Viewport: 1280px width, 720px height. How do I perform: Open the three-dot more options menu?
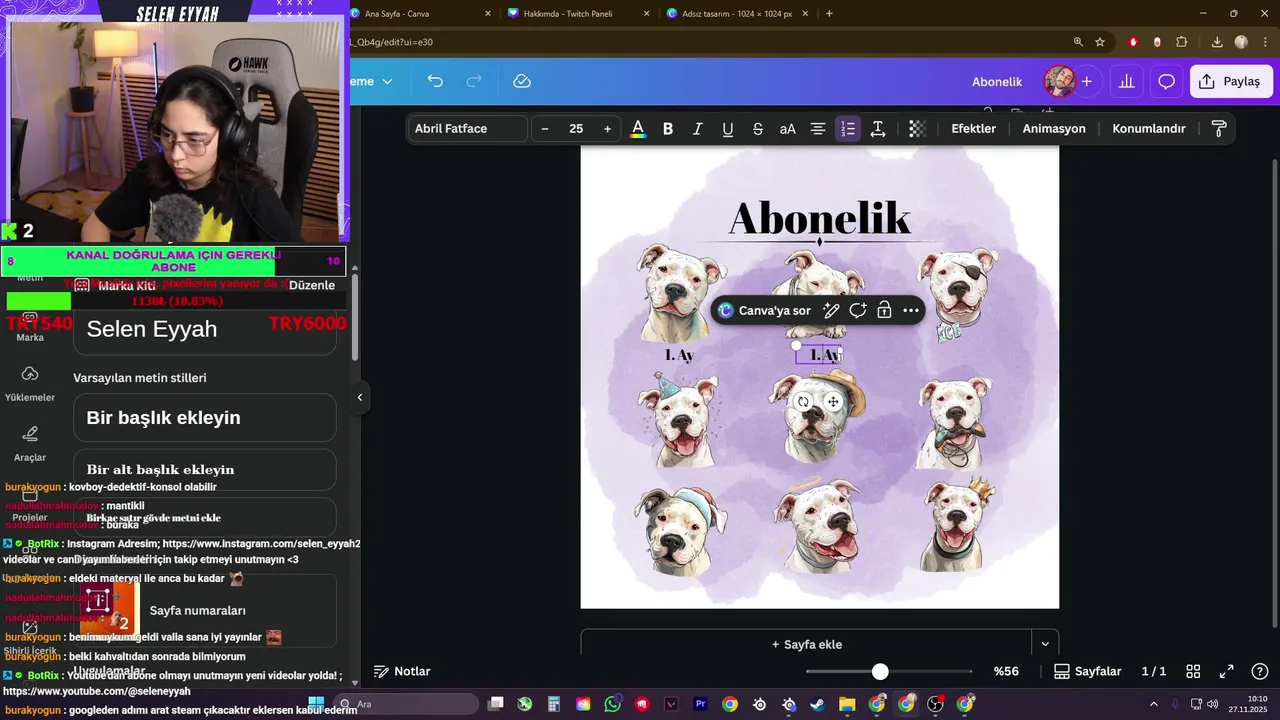[x=911, y=311]
